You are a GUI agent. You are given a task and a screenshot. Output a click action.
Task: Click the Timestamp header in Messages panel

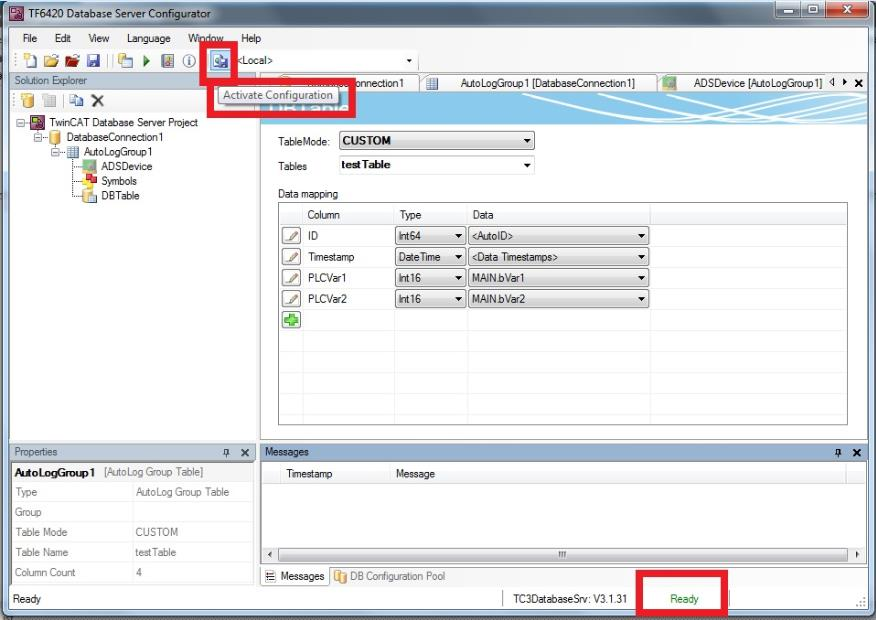309,474
